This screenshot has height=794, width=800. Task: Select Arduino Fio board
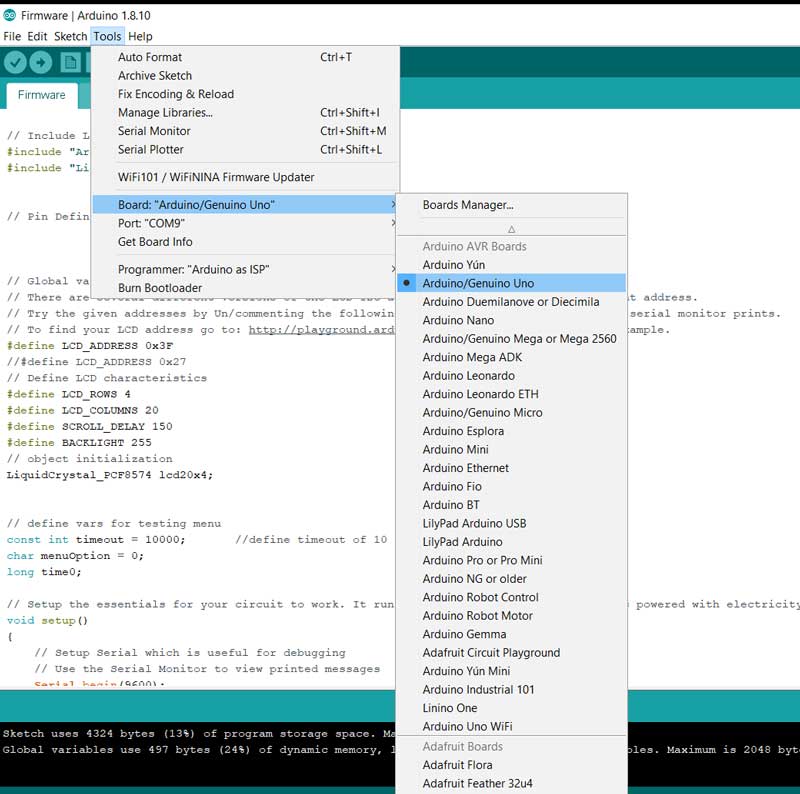point(511,486)
